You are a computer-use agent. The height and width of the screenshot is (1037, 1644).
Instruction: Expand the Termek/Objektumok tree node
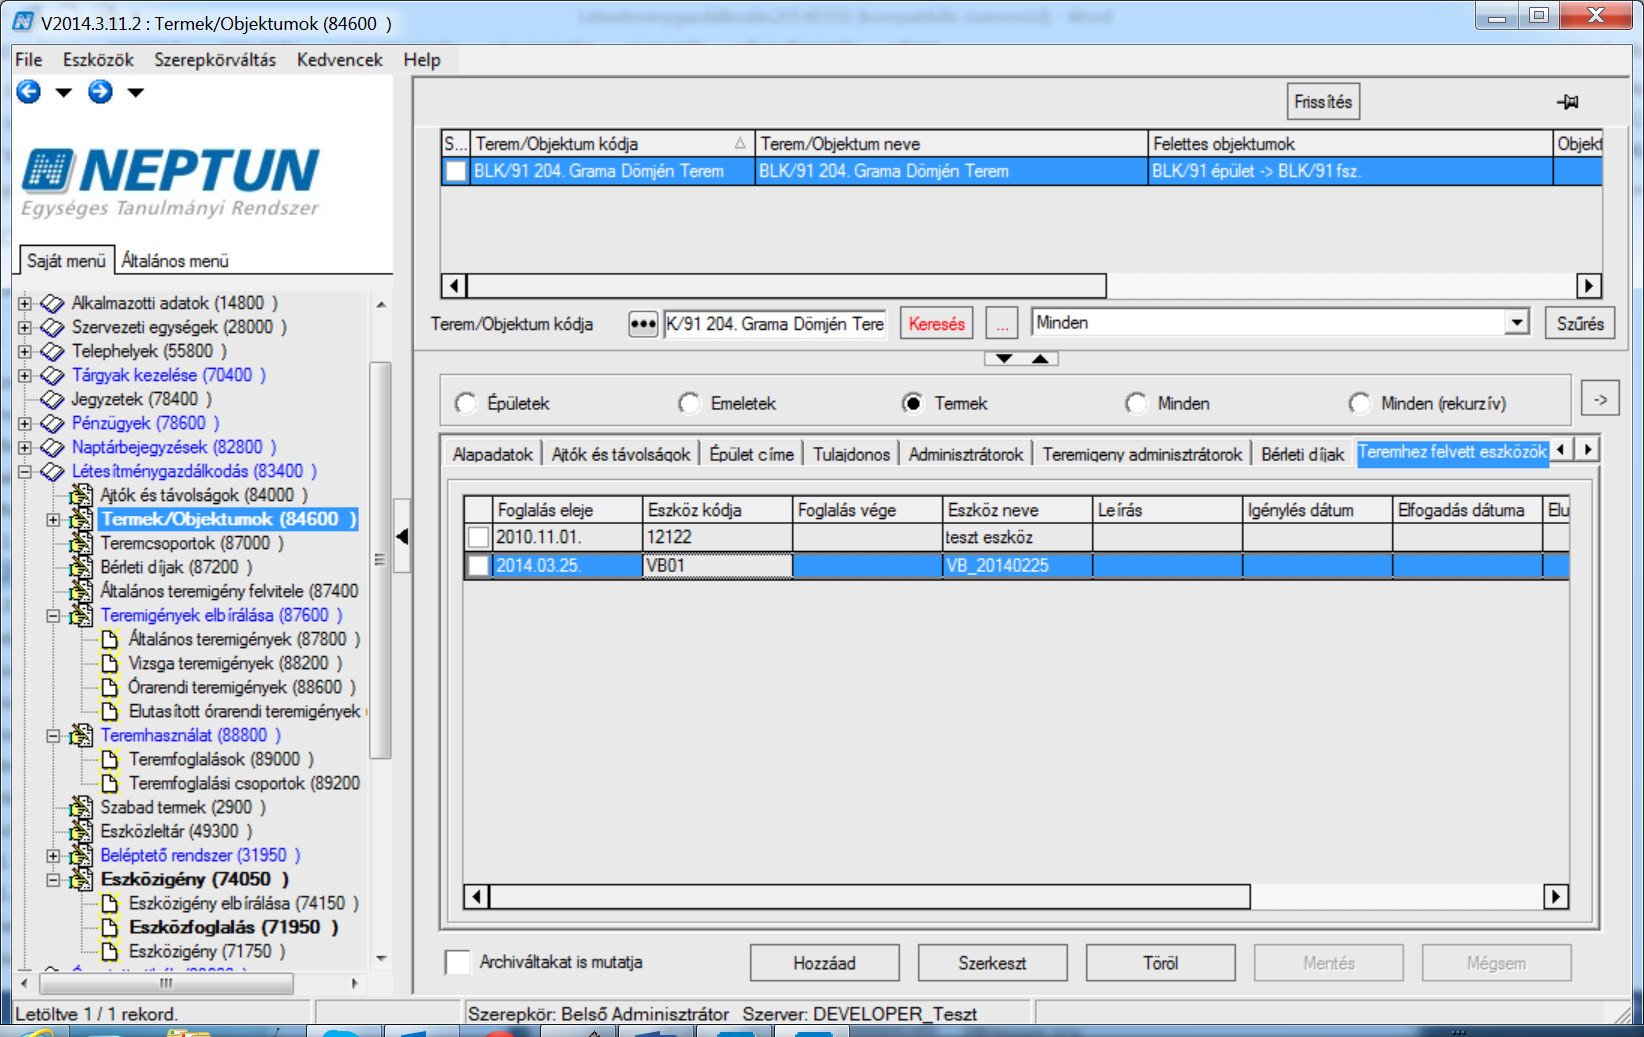point(53,519)
